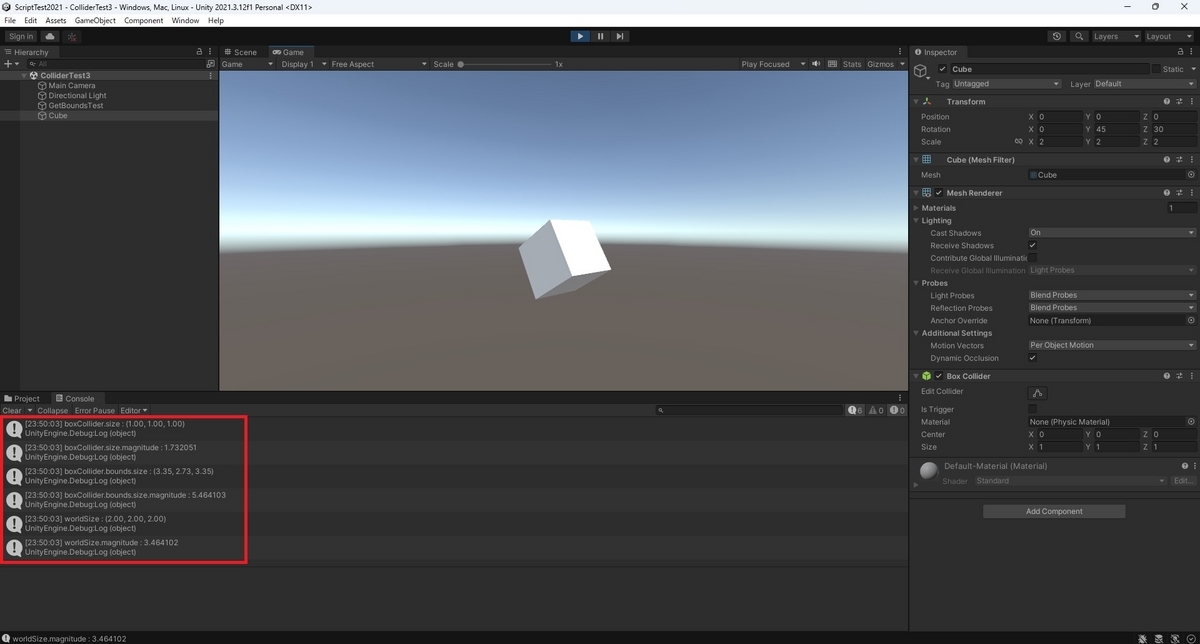This screenshot has width=1200, height=644.
Task: Click the Unity cloud collaboration icon
Action: pos(49,35)
